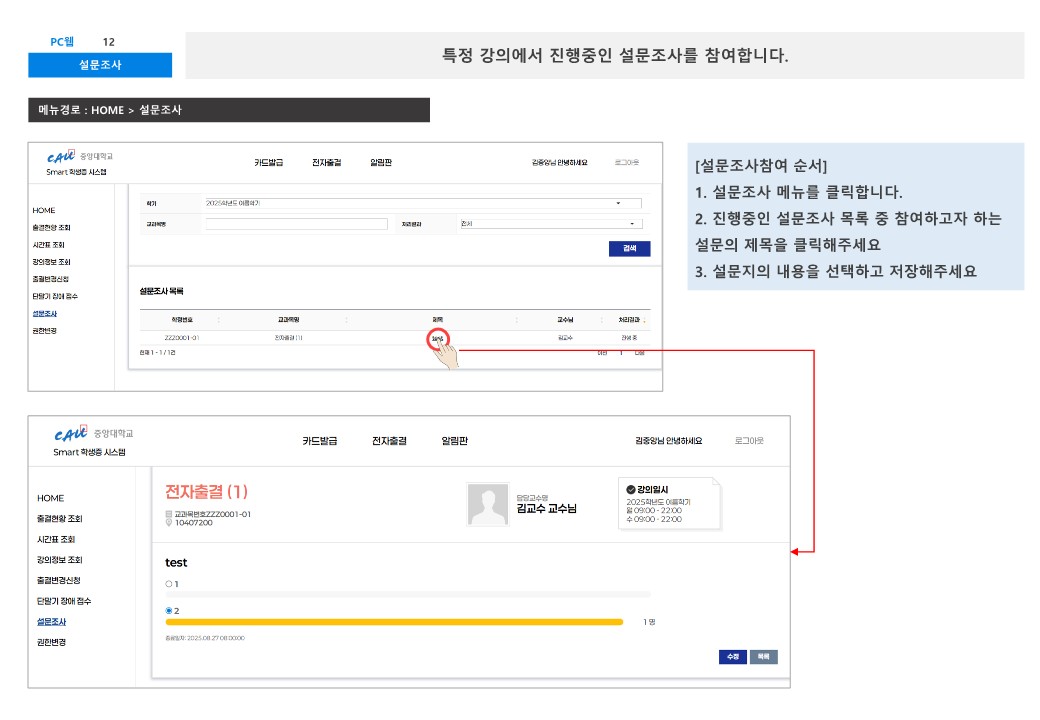Click 설문조사 in upper sidebar
Viewport: 1040px width, 720px height.
click(44, 314)
